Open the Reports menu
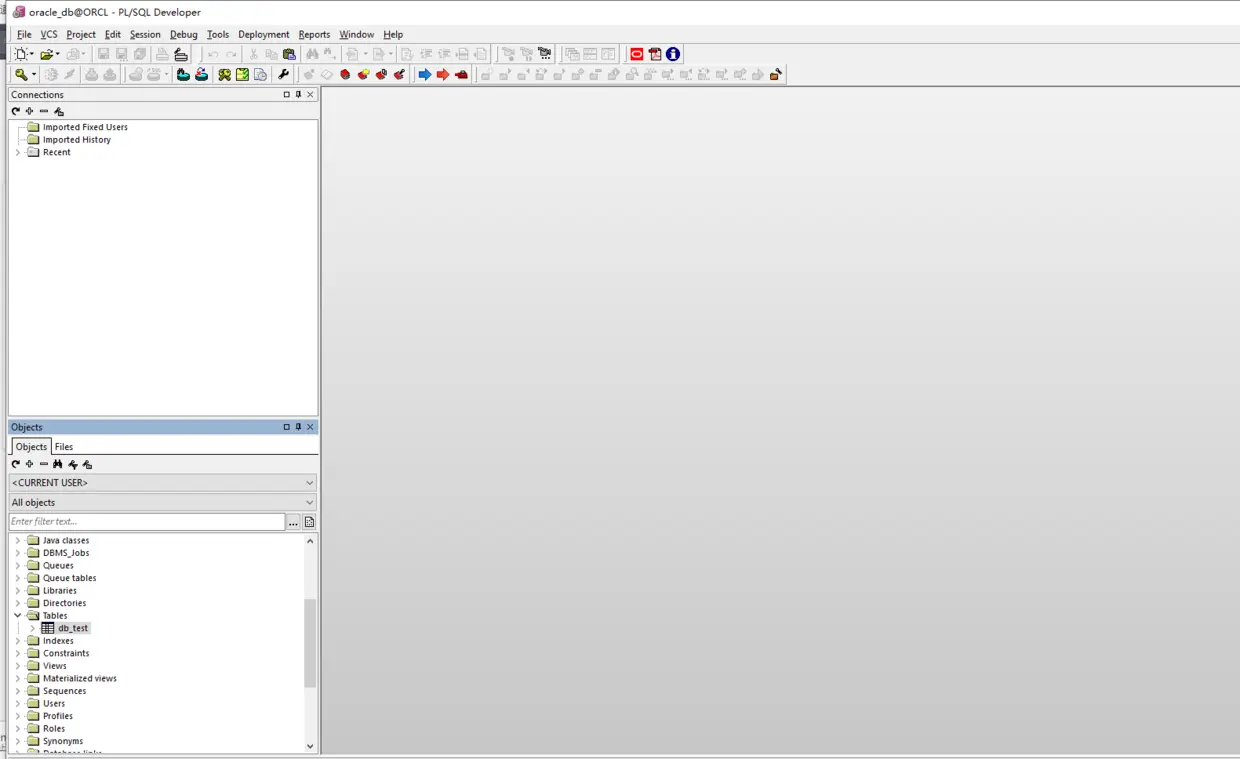 (x=314, y=34)
